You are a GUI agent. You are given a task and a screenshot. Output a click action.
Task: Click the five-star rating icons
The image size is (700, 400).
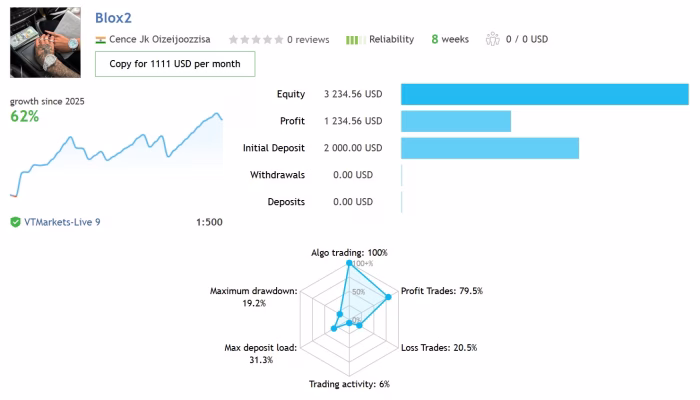[x=256, y=40]
